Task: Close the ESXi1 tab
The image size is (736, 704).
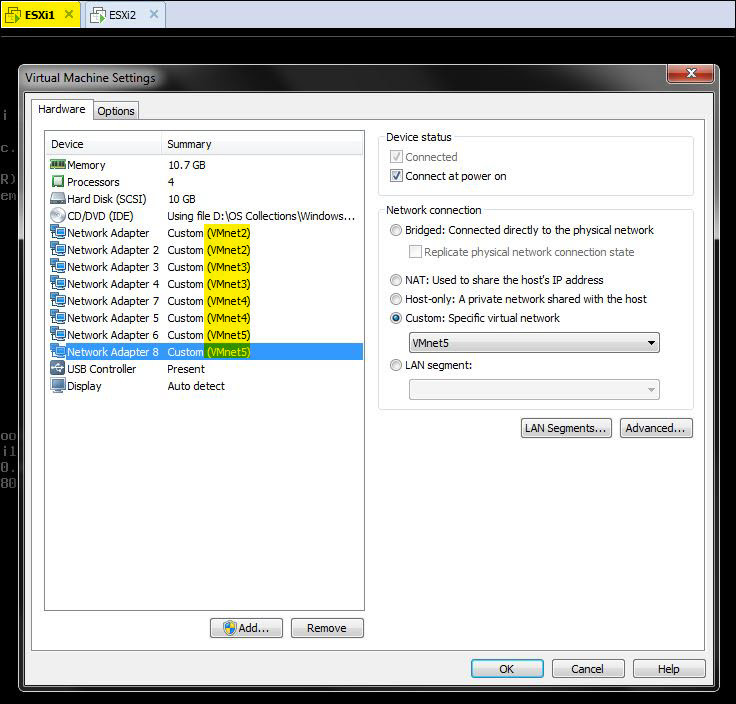Action: [69, 14]
